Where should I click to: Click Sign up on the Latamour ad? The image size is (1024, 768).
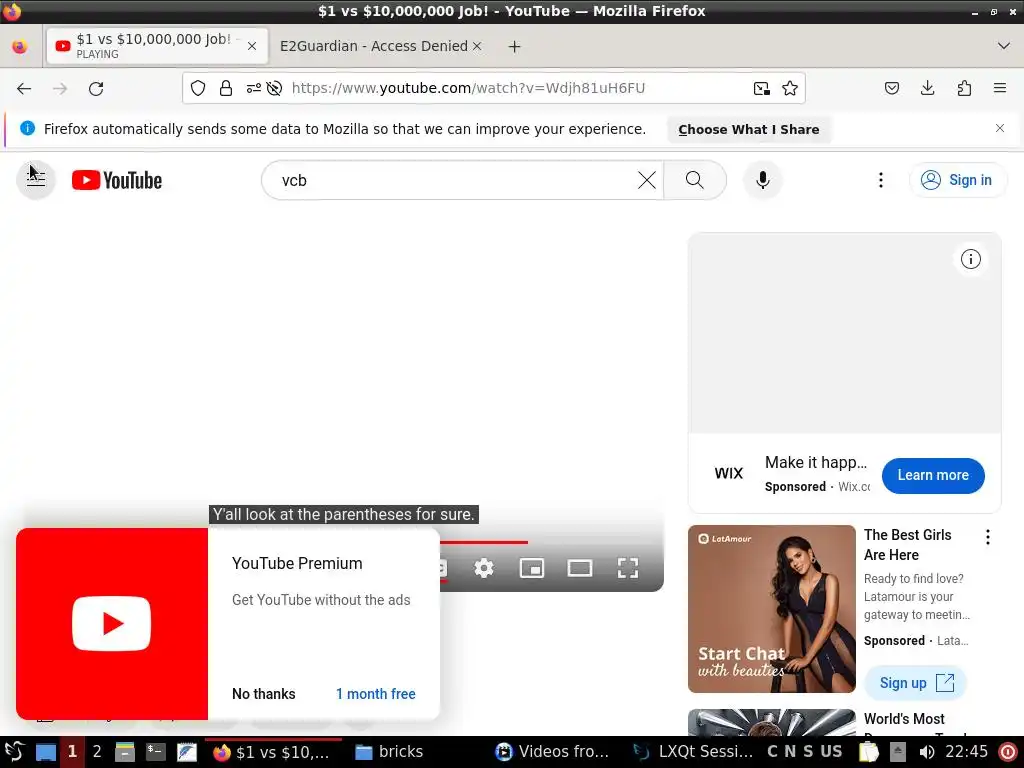click(916, 683)
